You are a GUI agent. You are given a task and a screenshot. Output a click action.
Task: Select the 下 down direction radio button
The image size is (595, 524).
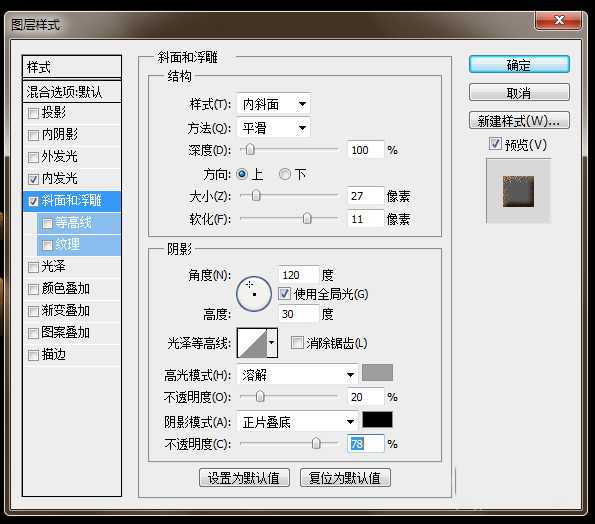(x=285, y=175)
